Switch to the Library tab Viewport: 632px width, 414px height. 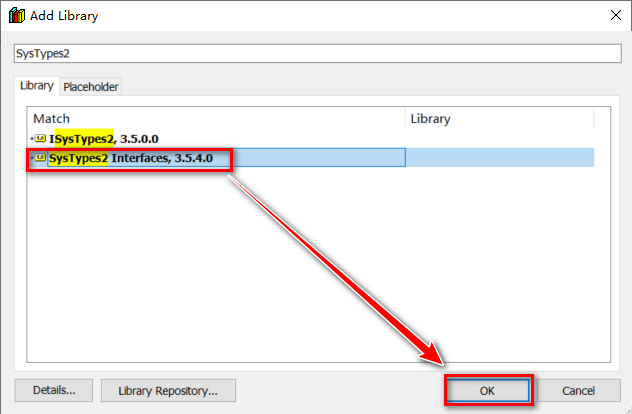tap(37, 85)
